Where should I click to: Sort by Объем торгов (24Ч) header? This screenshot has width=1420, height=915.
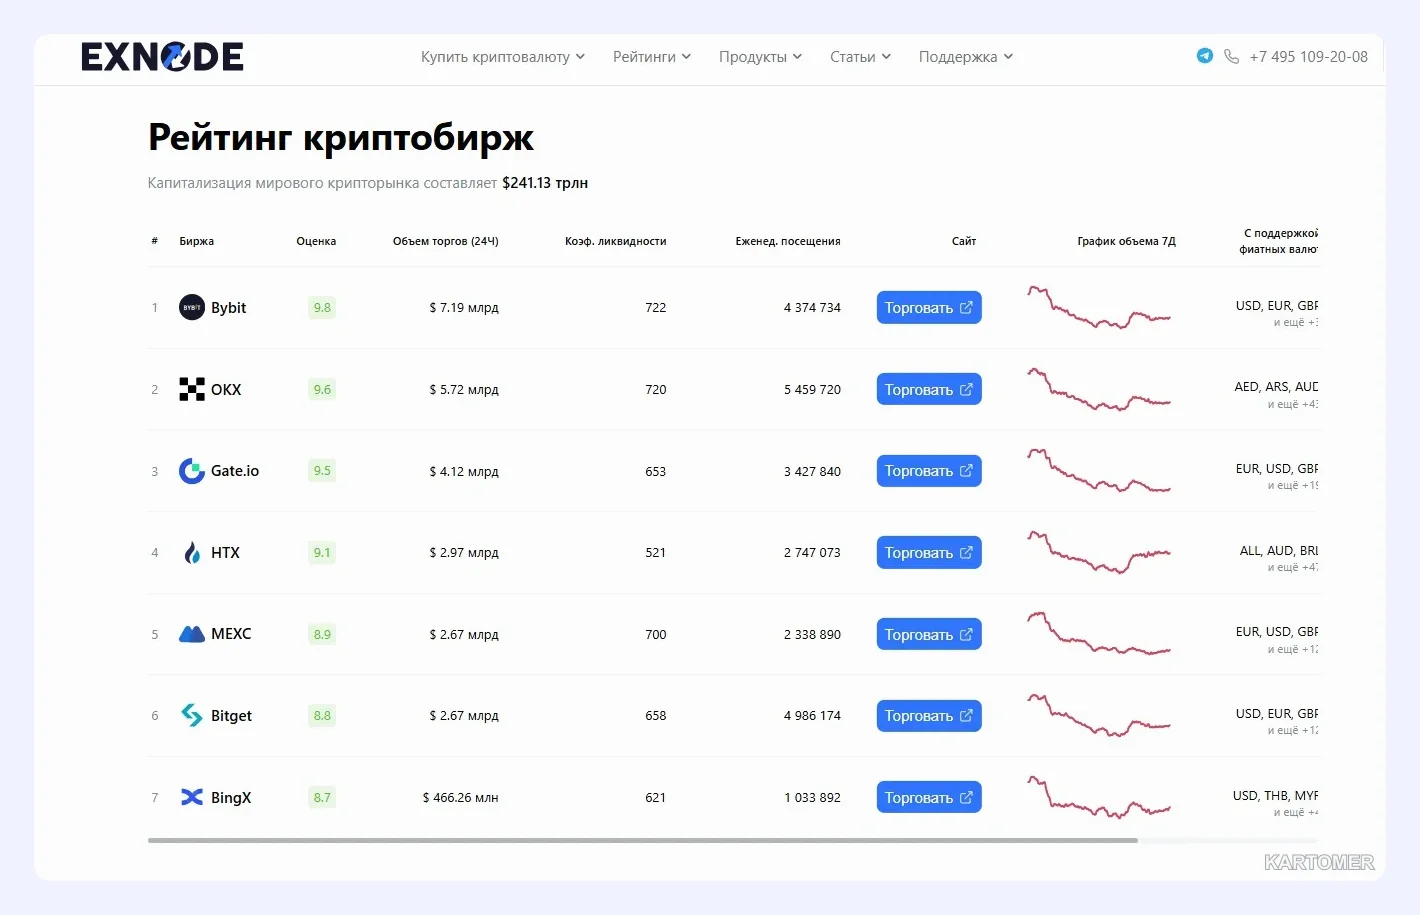pyautogui.click(x=446, y=241)
